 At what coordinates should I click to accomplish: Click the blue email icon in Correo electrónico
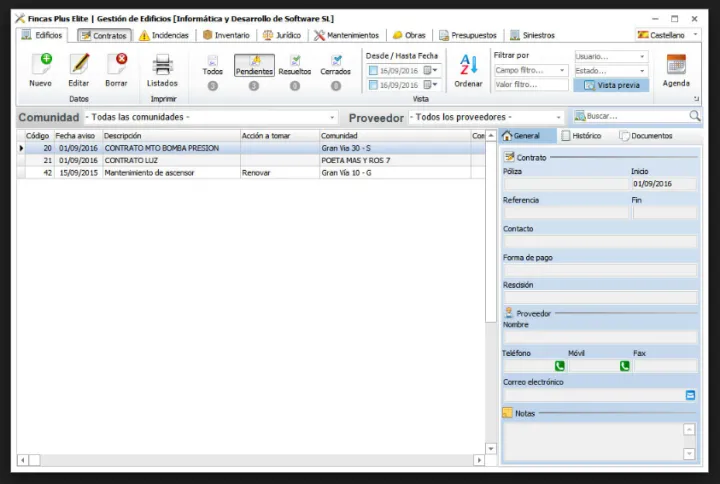(x=690, y=395)
